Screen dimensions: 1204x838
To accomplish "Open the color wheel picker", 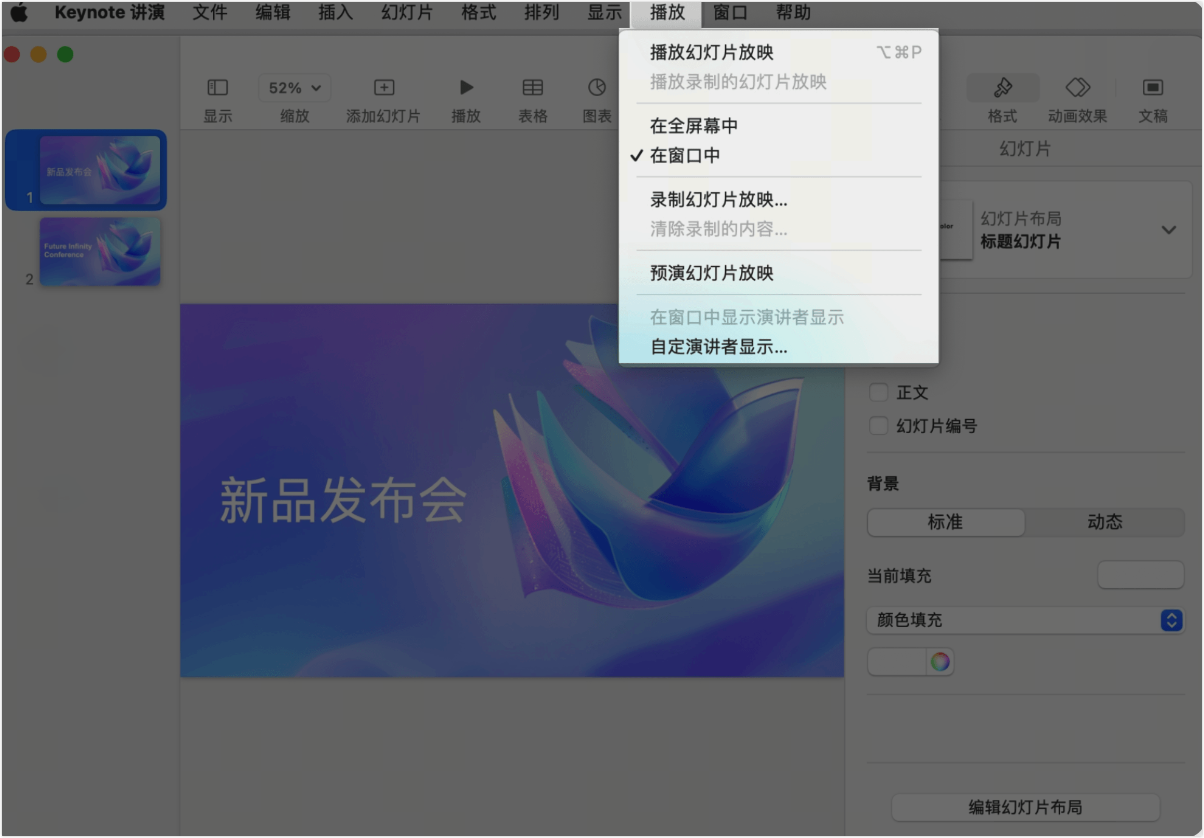I will coord(939,661).
